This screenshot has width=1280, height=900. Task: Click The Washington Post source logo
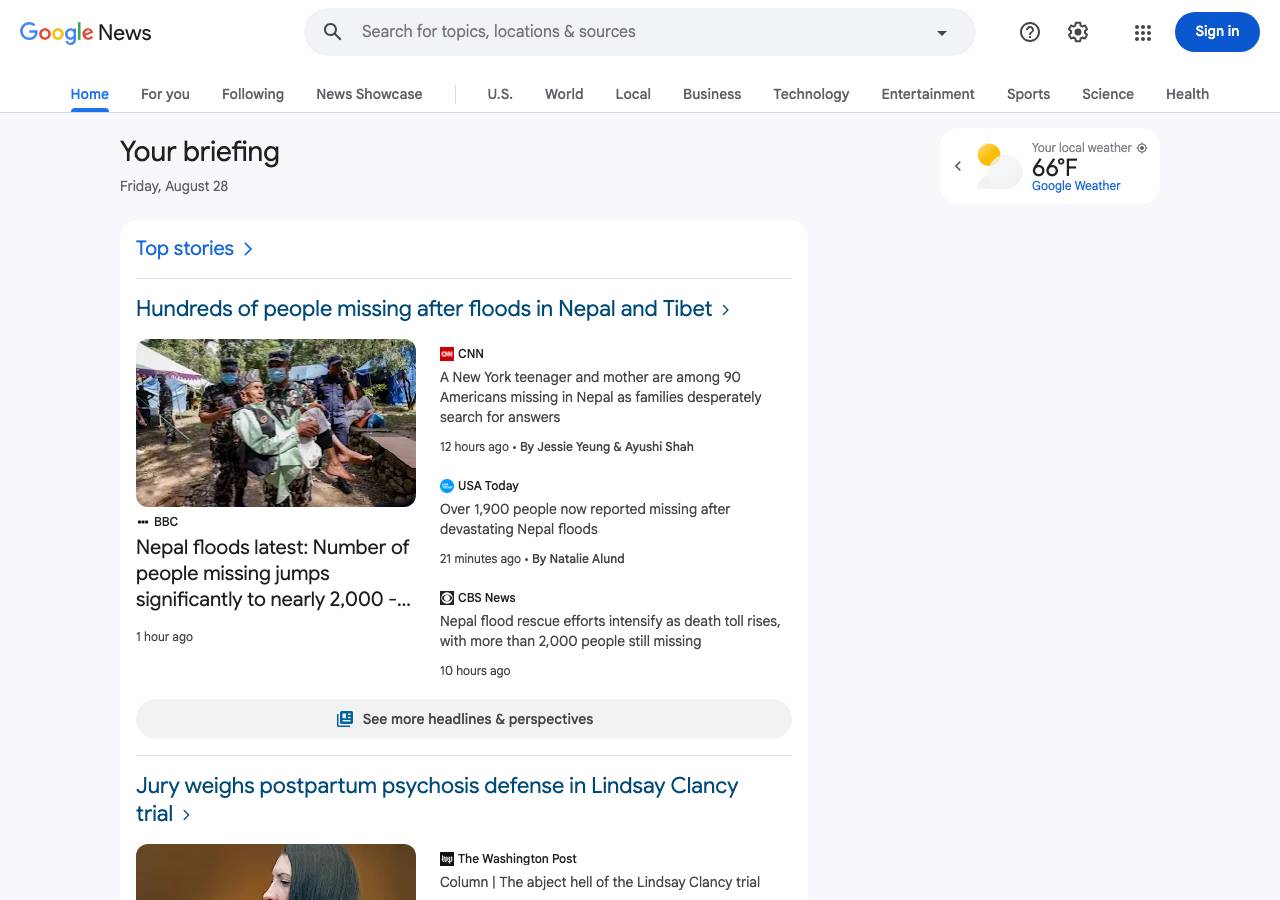click(447, 859)
